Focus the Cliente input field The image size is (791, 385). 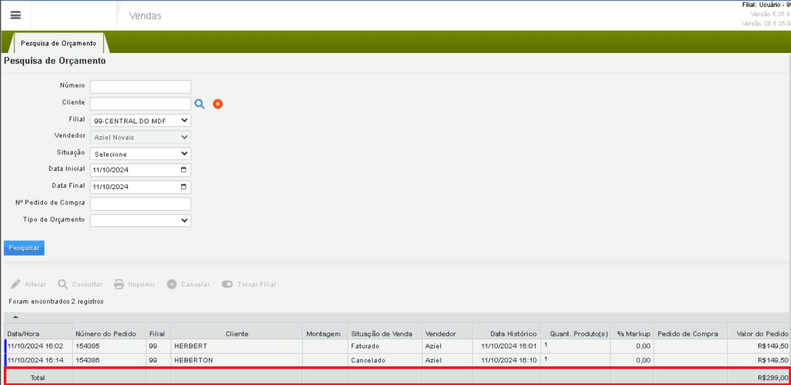pos(140,104)
